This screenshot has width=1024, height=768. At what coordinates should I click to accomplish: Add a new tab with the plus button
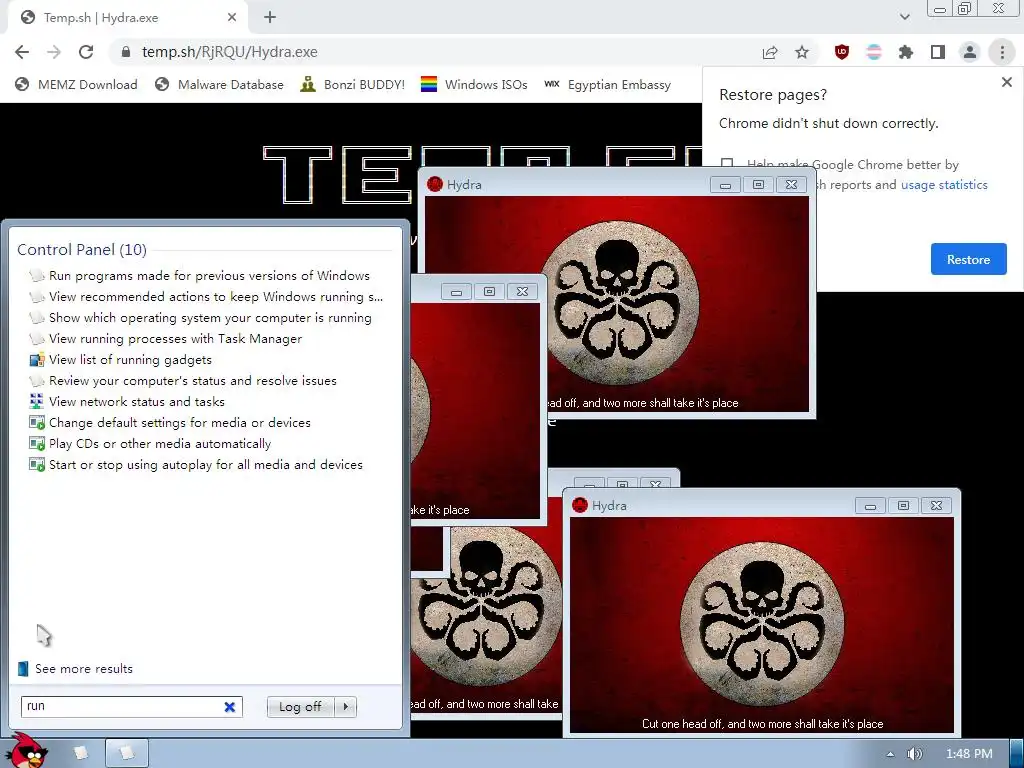tap(270, 18)
